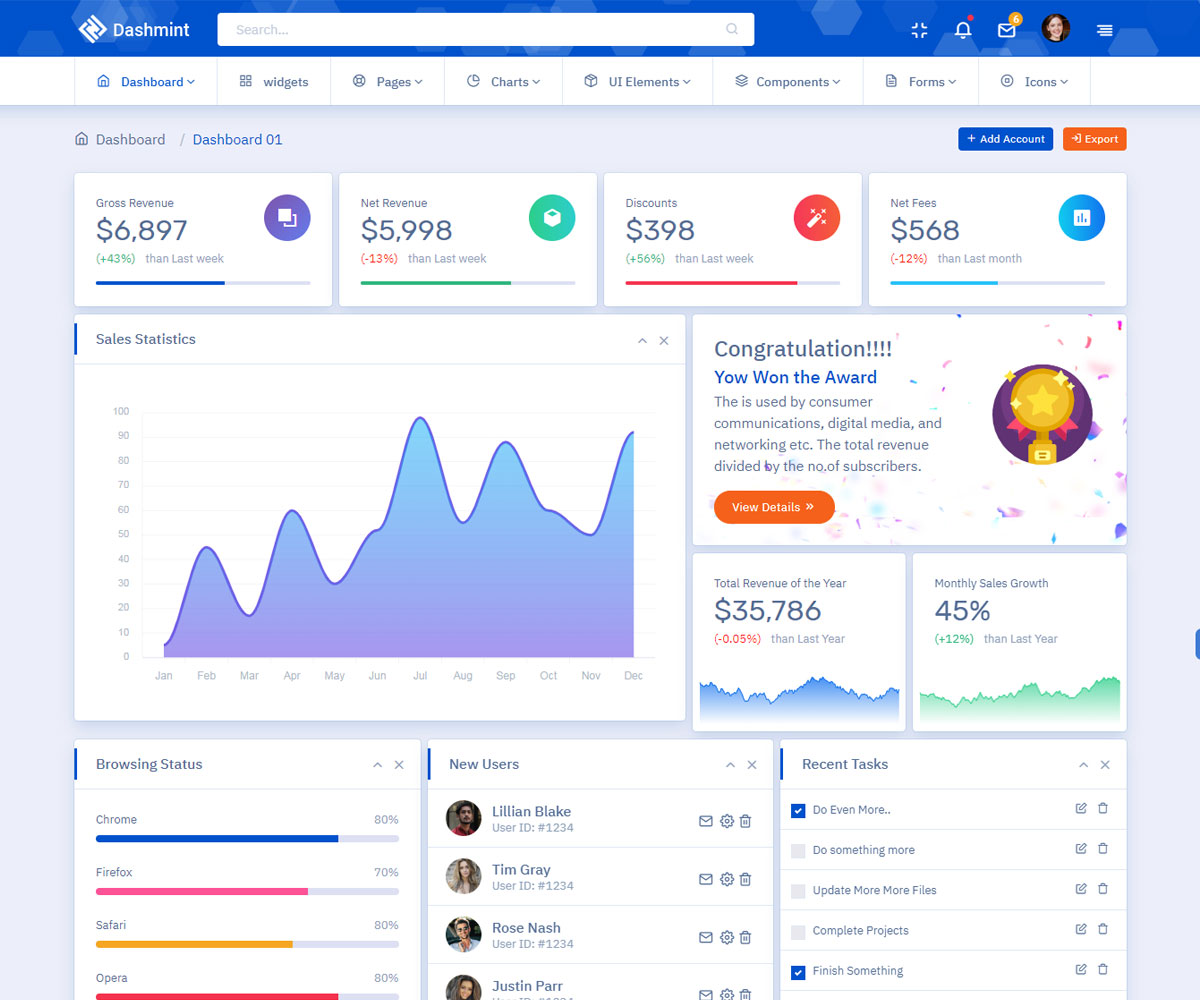Delete user Tim Gray via trash icon
Image resolution: width=1200 pixels, height=1000 pixels.
point(745,879)
